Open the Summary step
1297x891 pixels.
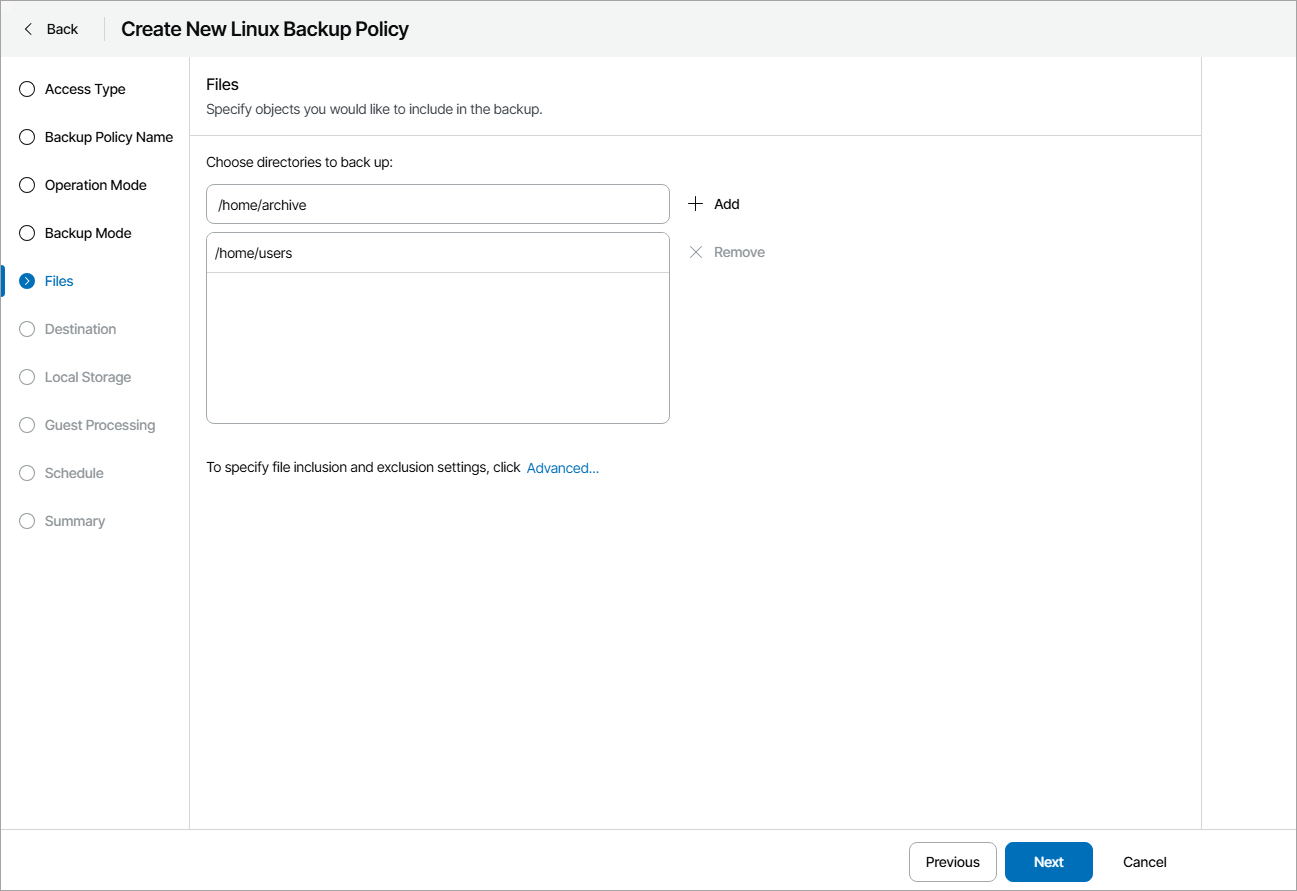tap(74, 521)
